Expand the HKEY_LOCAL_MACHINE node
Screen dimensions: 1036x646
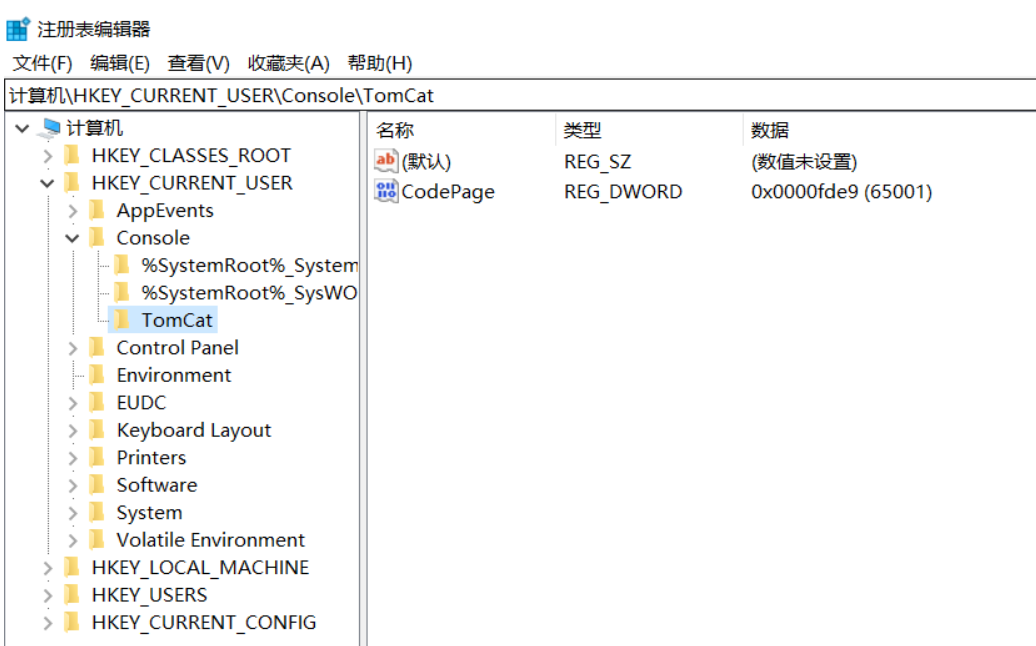click(x=48, y=568)
